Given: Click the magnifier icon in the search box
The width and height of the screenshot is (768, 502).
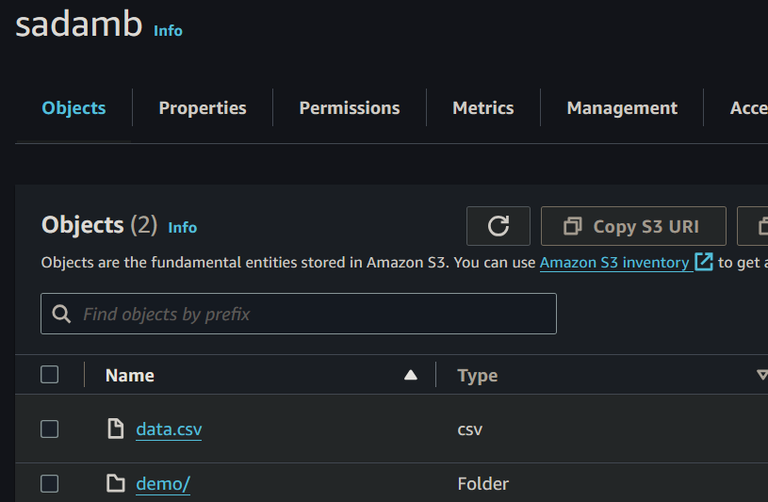Looking at the screenshot, I should 62,314.
